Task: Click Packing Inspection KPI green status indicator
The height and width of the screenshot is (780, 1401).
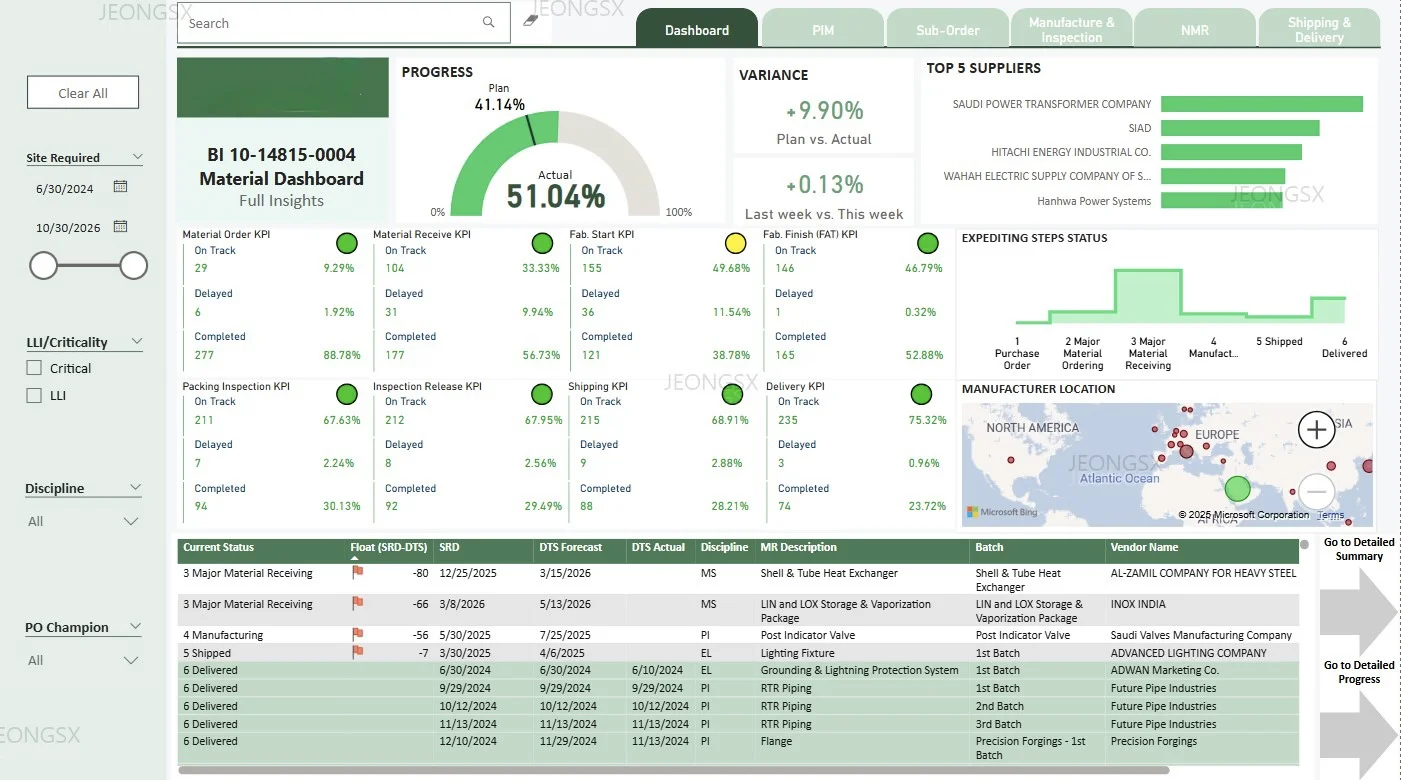Action: (347, 394)
